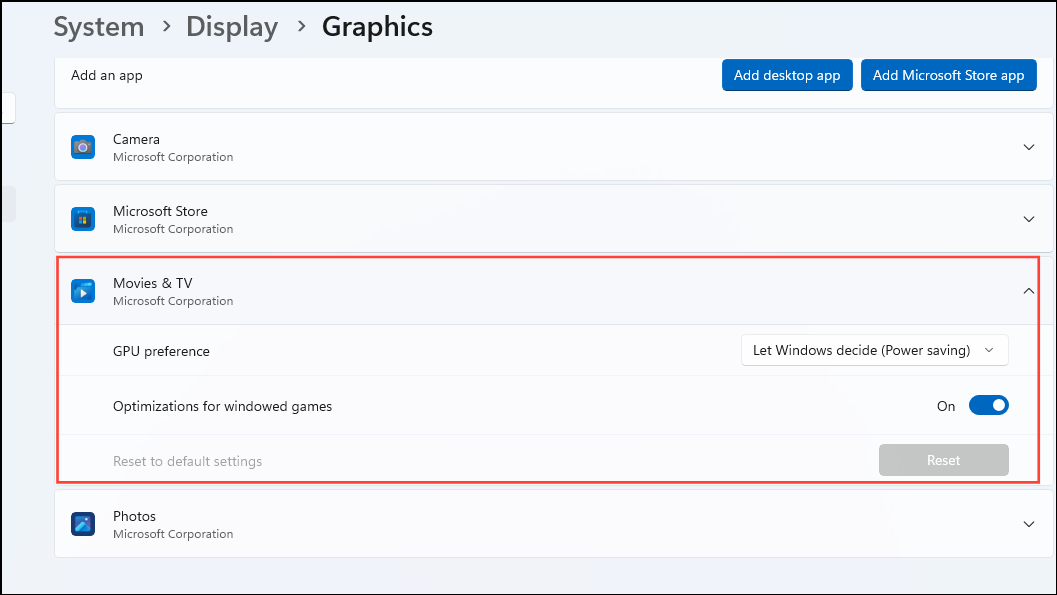Expand the Photos app settings
Screen dimensions: 1057x595
tap(1028, 523)
